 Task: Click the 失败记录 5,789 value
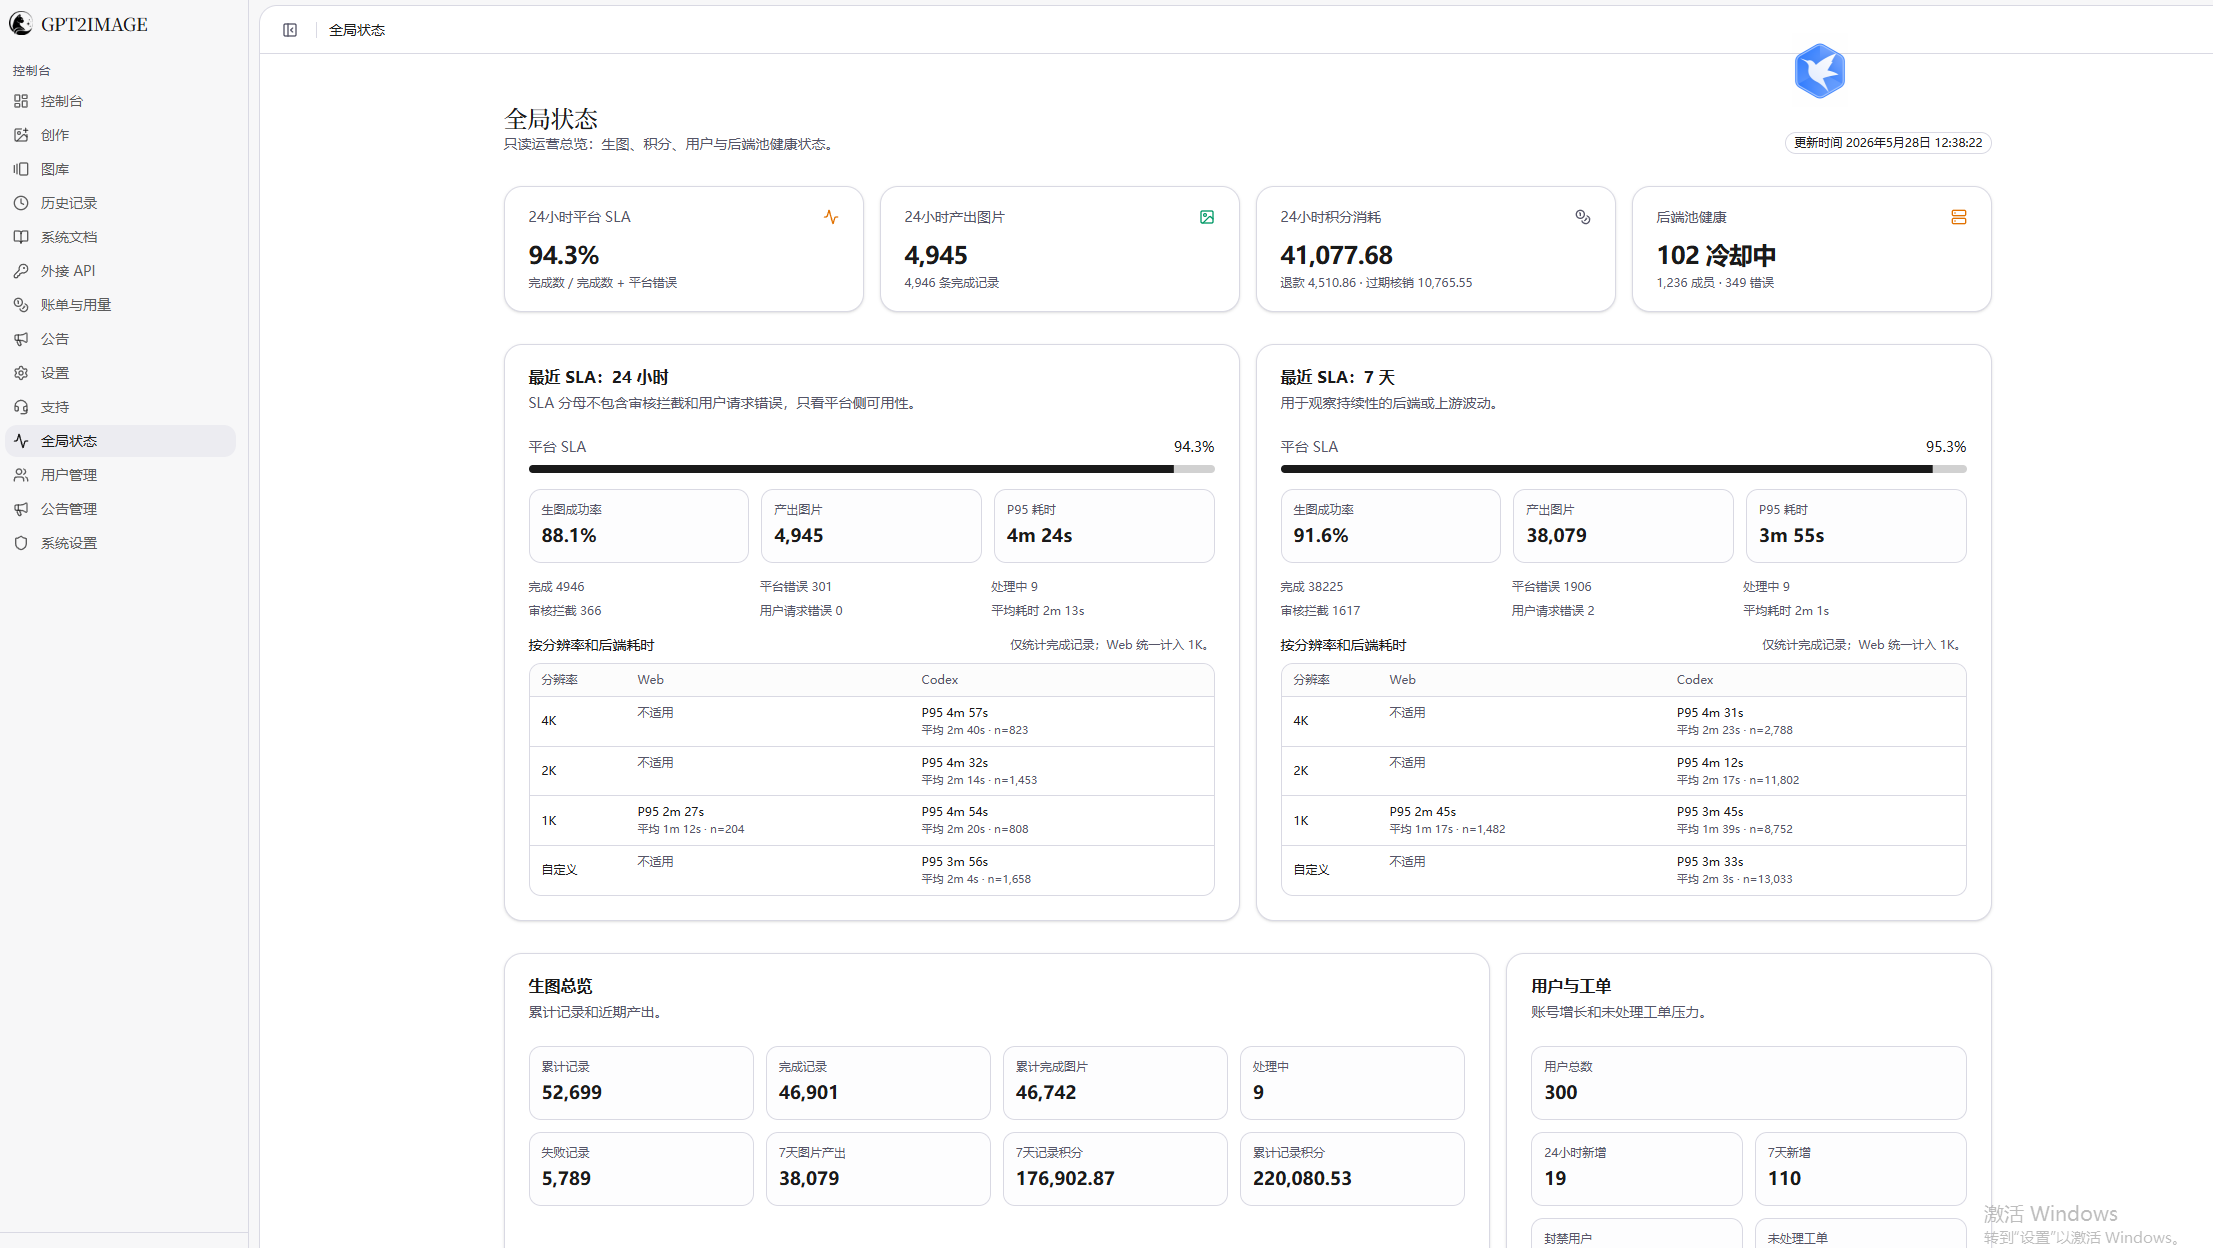(x=566, y=1179)
